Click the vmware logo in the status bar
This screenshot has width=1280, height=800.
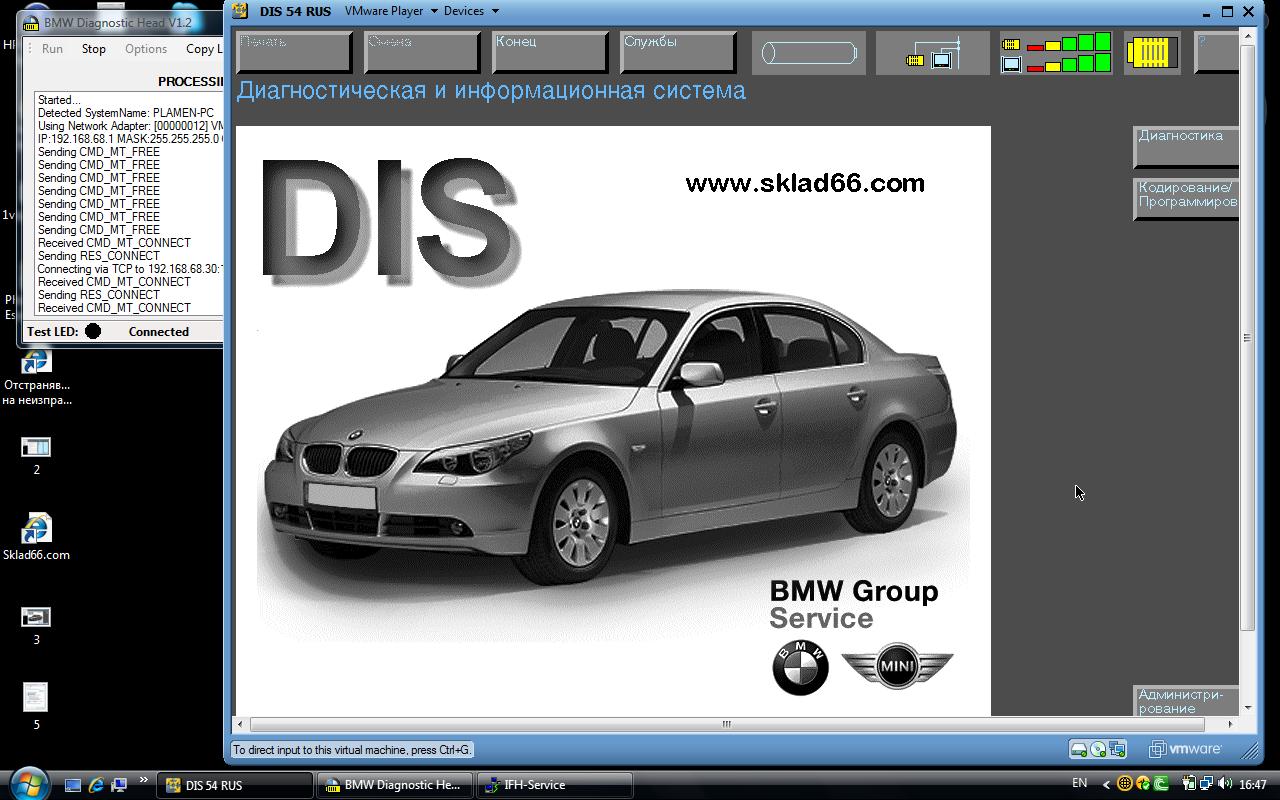[1185, 749]
